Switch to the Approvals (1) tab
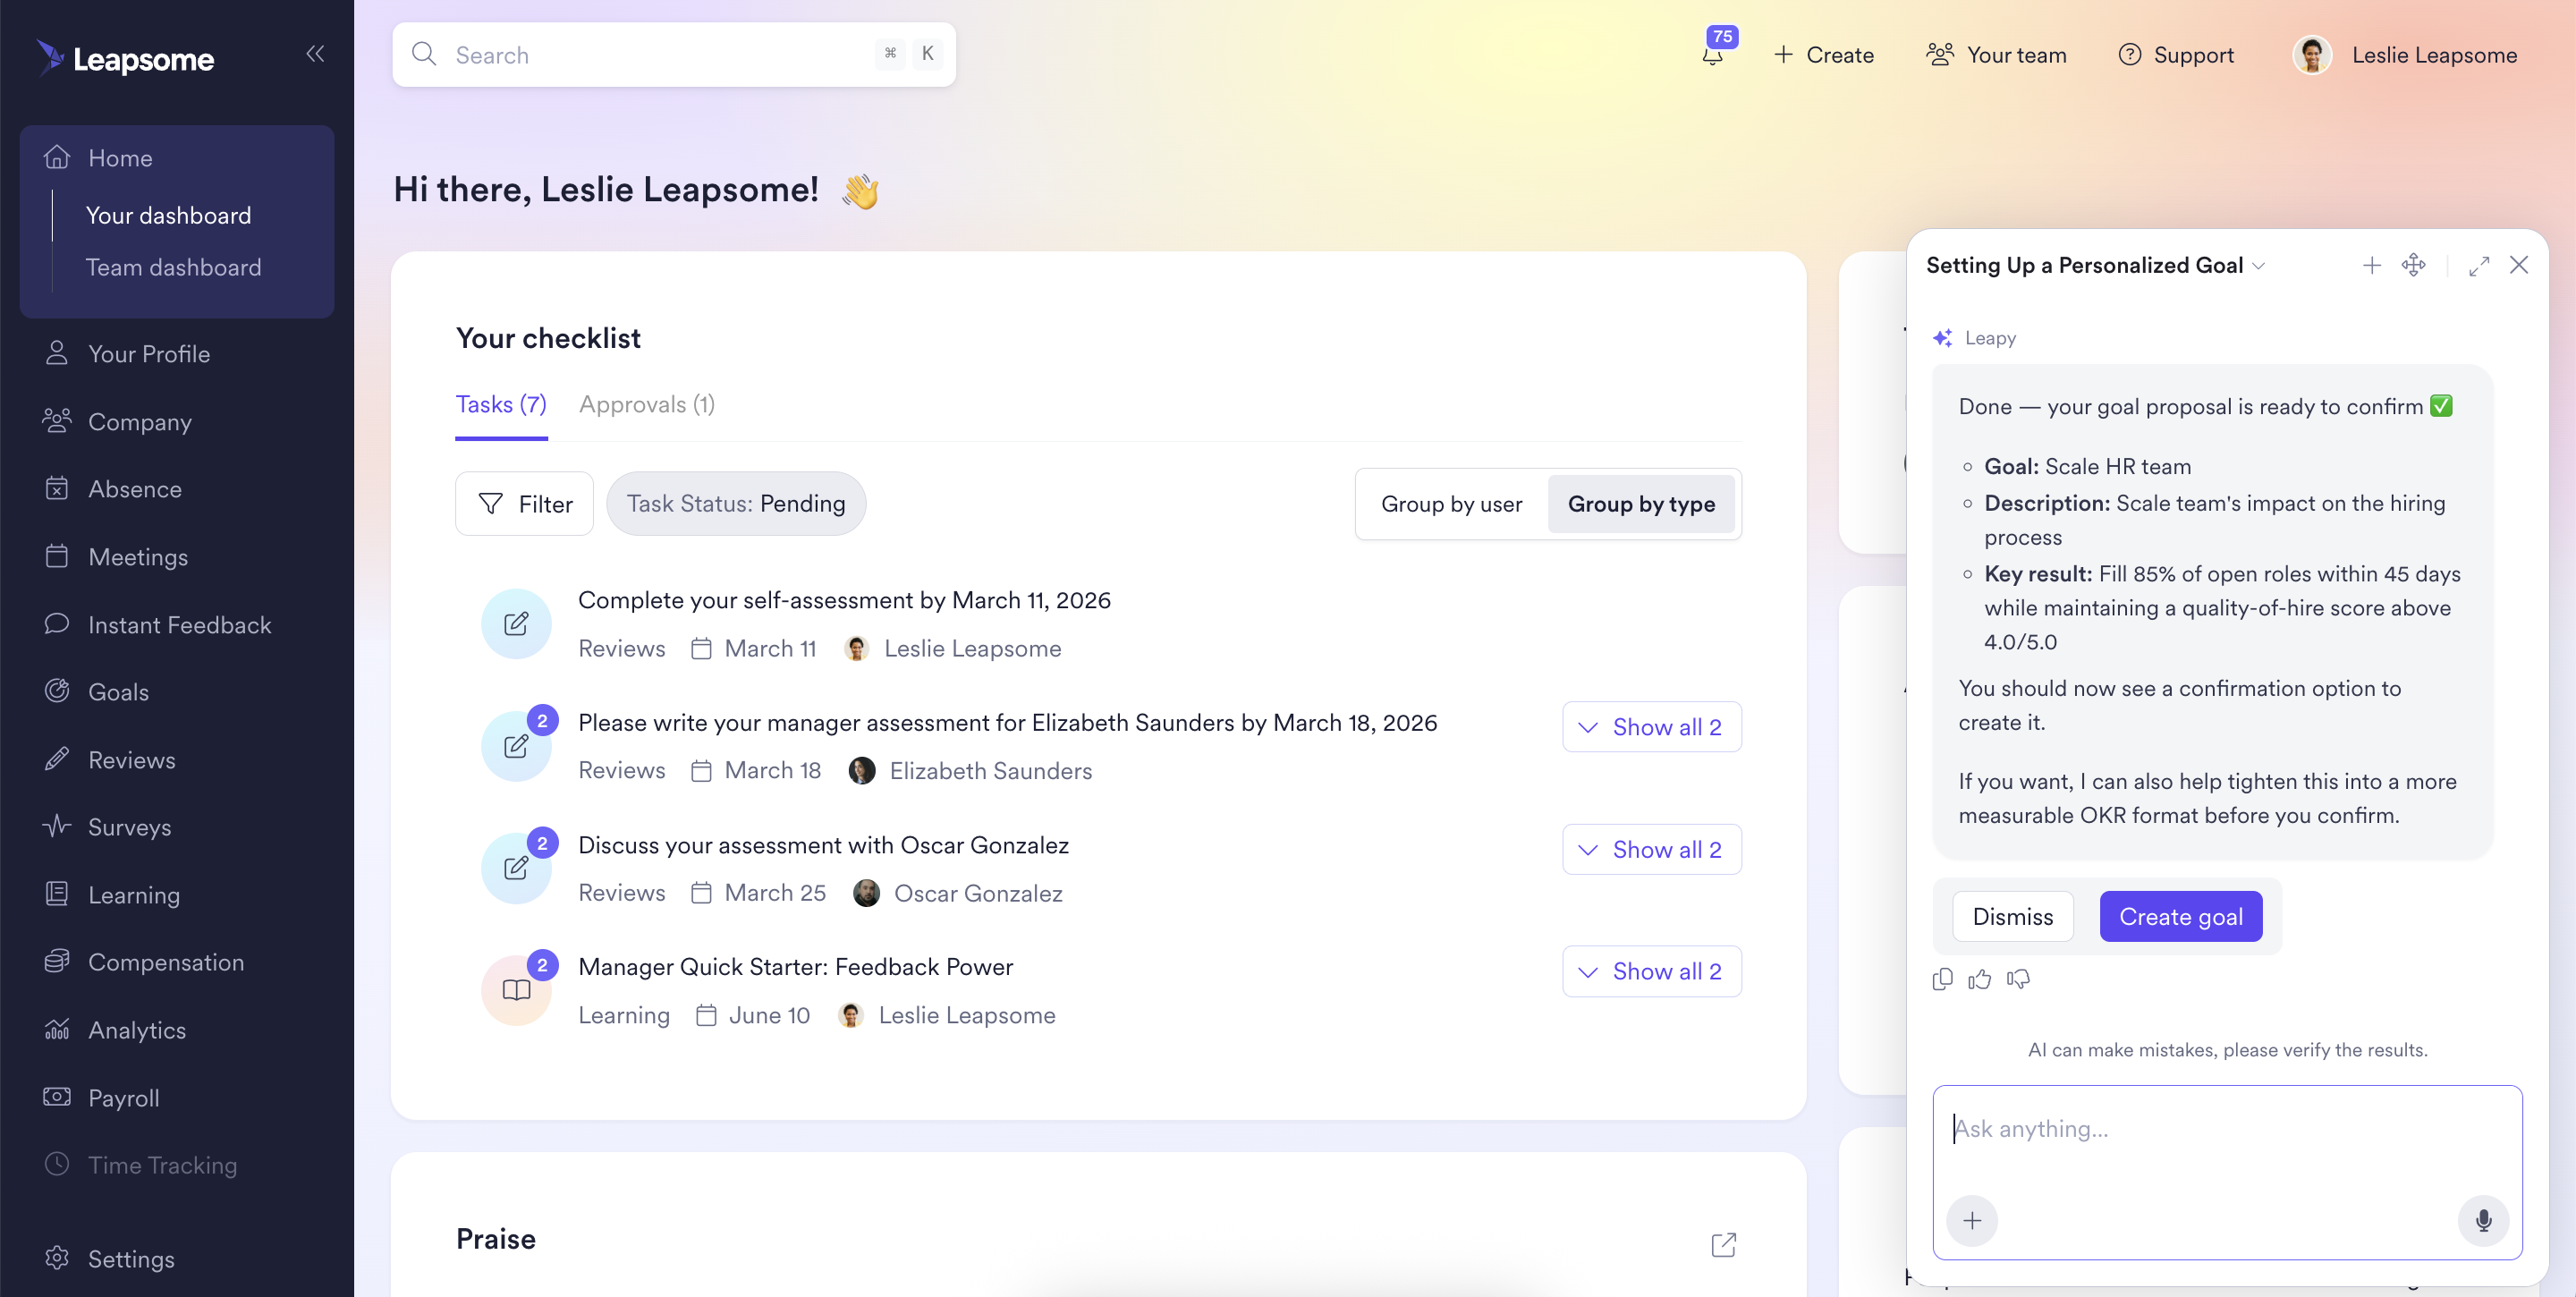 click(647, 405)
